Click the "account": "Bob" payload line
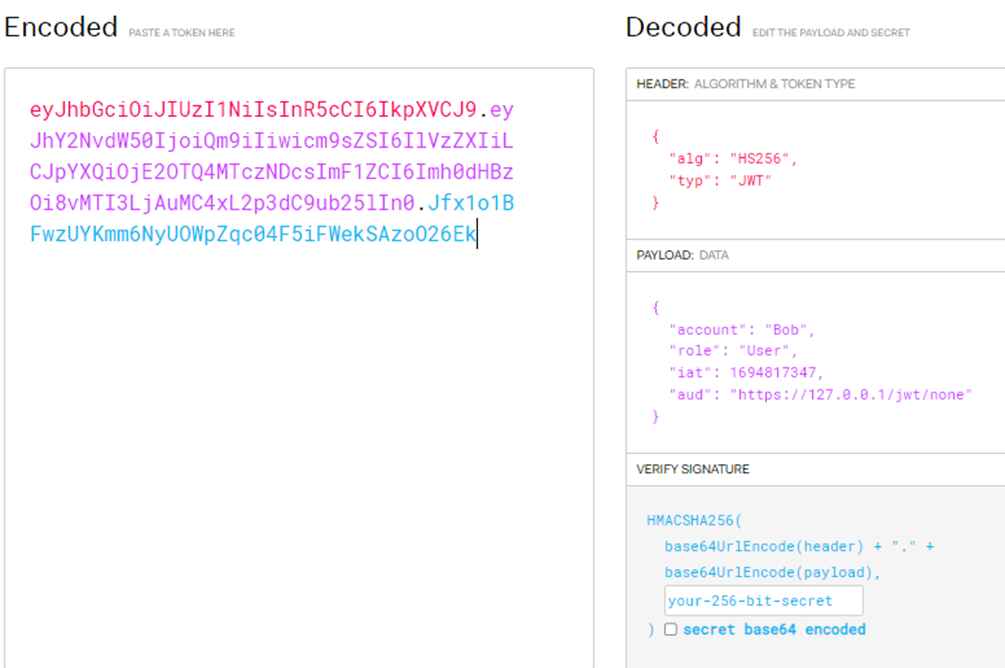 [x=742, y=330]
